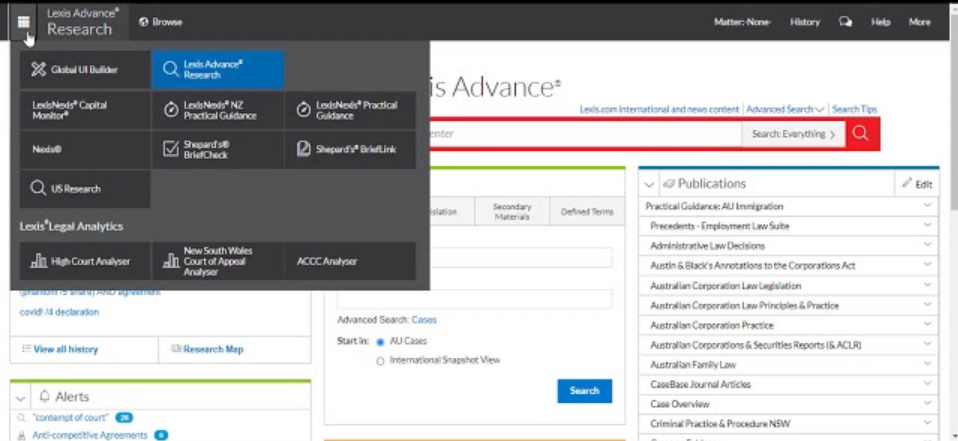Open CaseBase Journal Articles publication
The image size is (958, 441).
(700, 385)
